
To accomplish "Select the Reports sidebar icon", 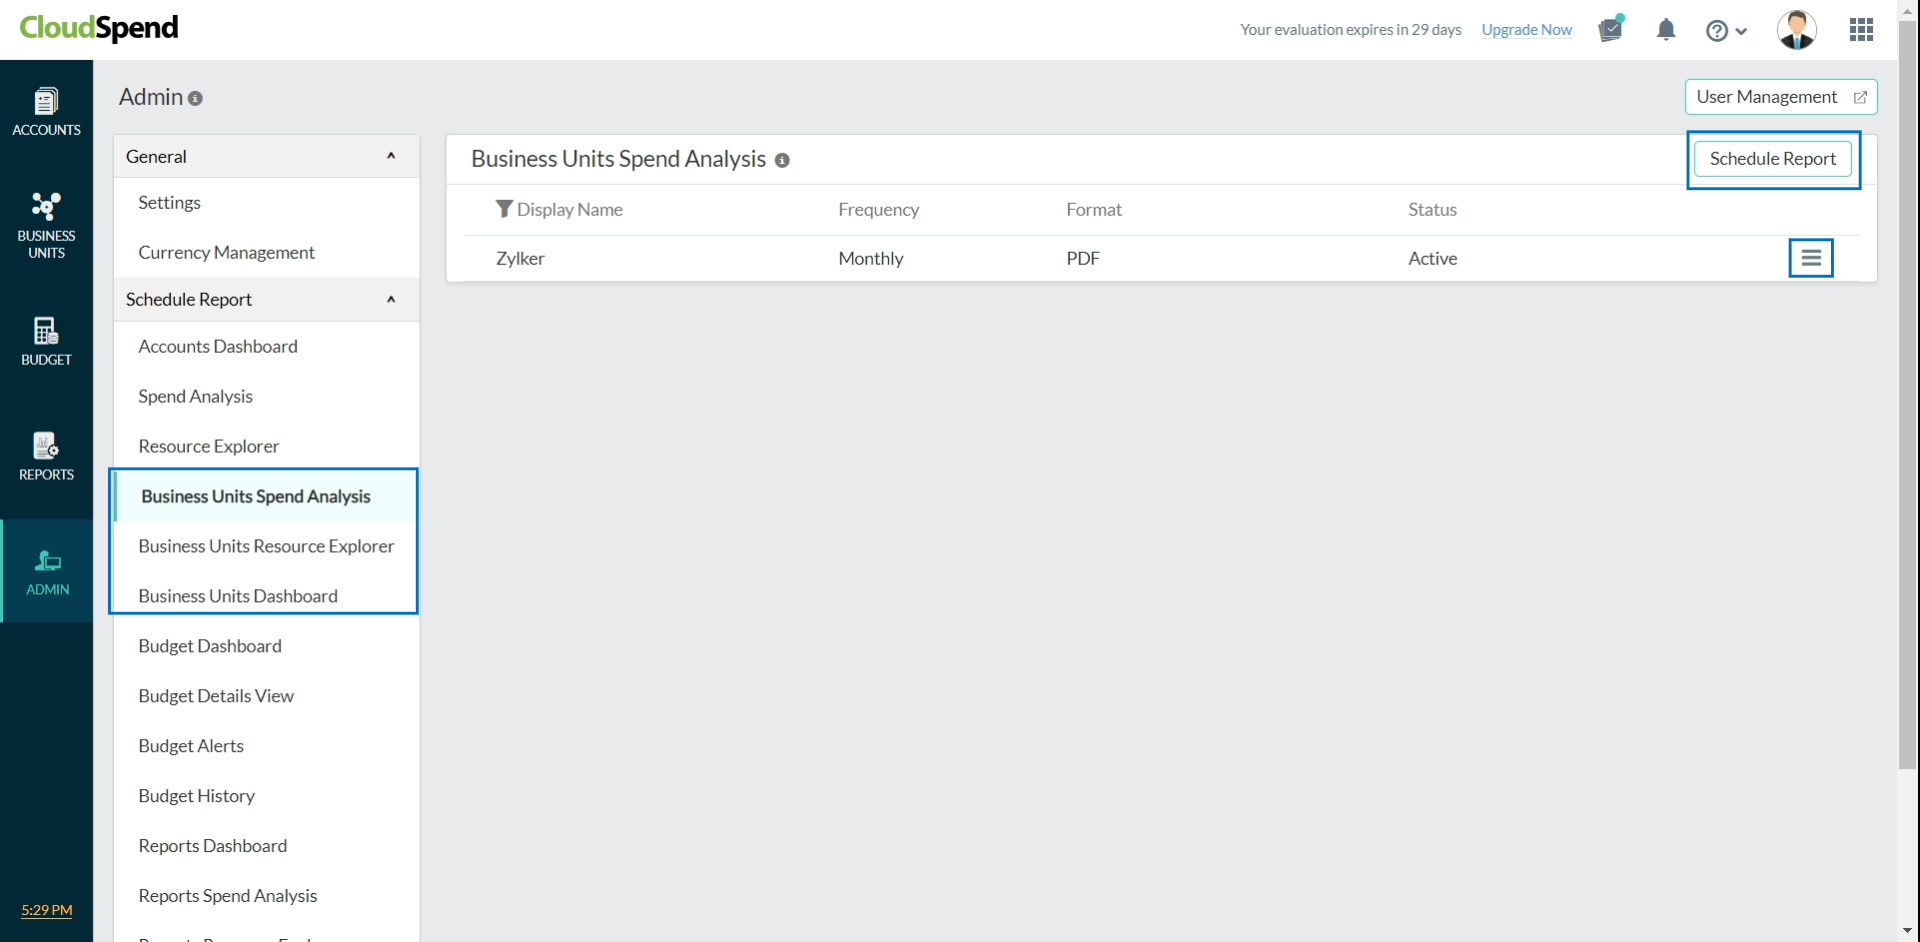I will (46, 456).
